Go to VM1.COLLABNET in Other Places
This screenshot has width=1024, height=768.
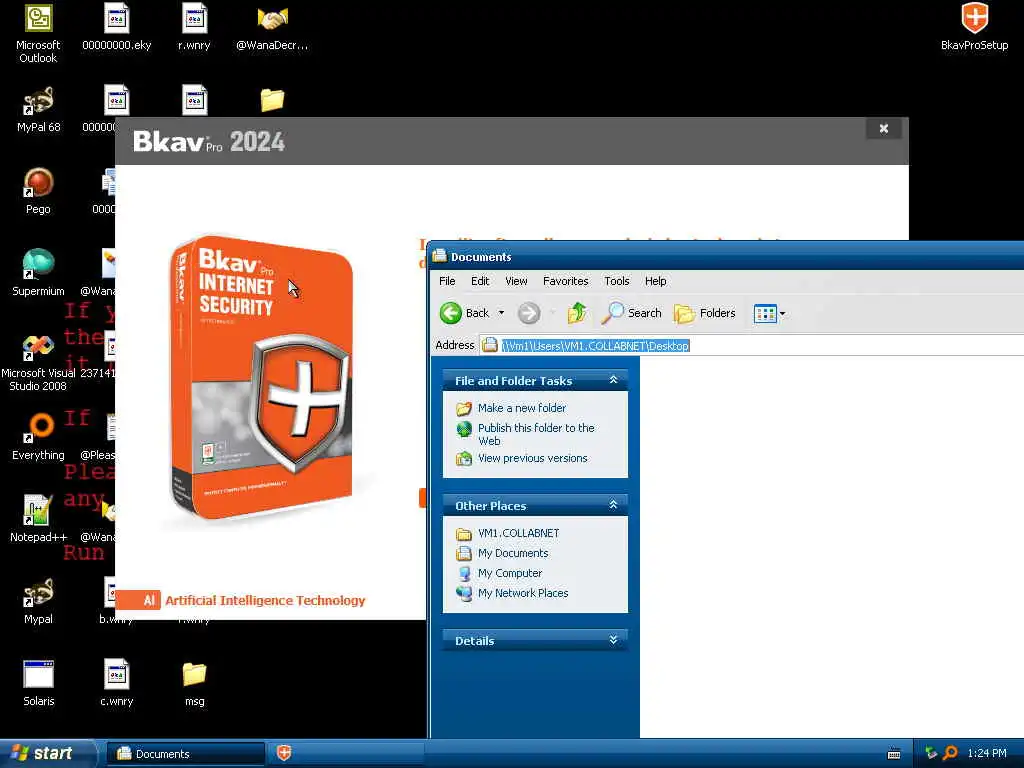519,533
